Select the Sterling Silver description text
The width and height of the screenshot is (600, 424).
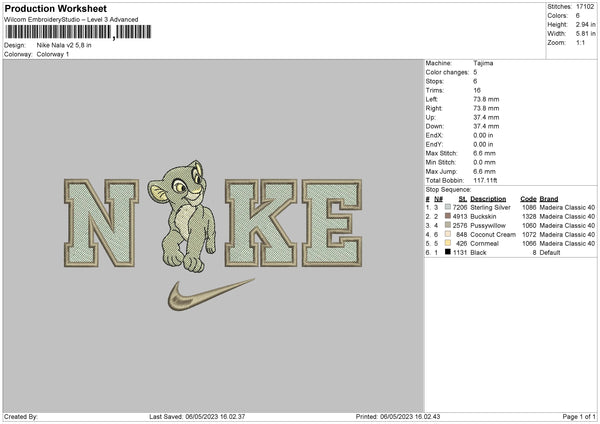(490, 207)
